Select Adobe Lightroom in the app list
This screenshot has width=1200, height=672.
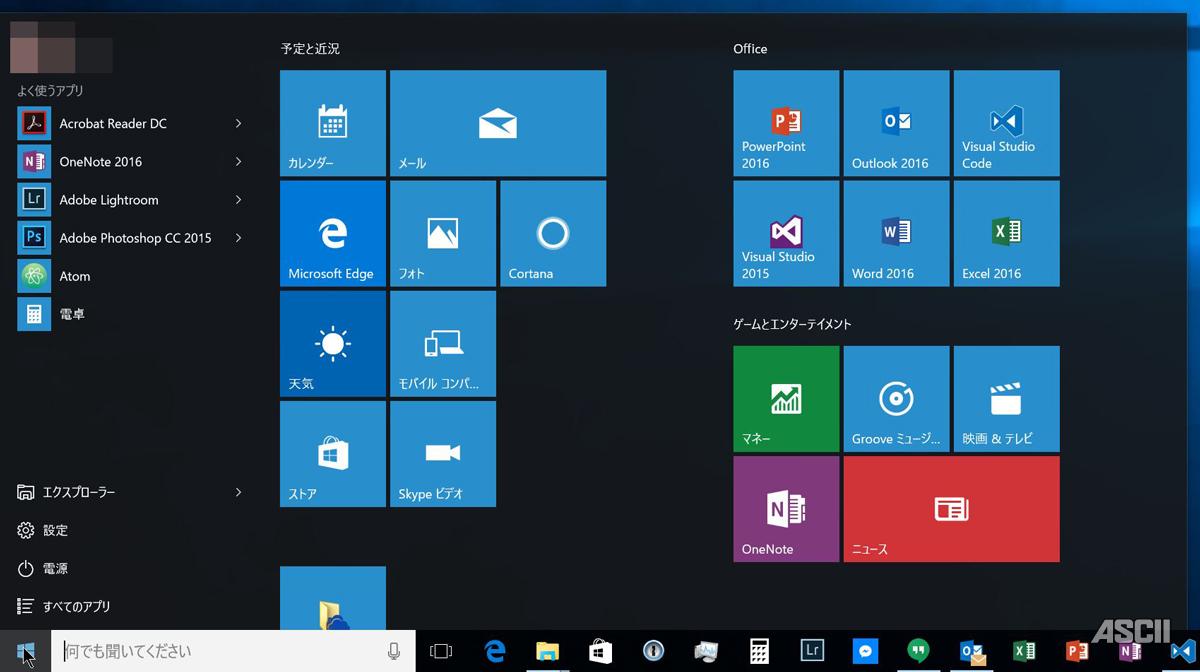pyautogui.click(x=108, y=200)
